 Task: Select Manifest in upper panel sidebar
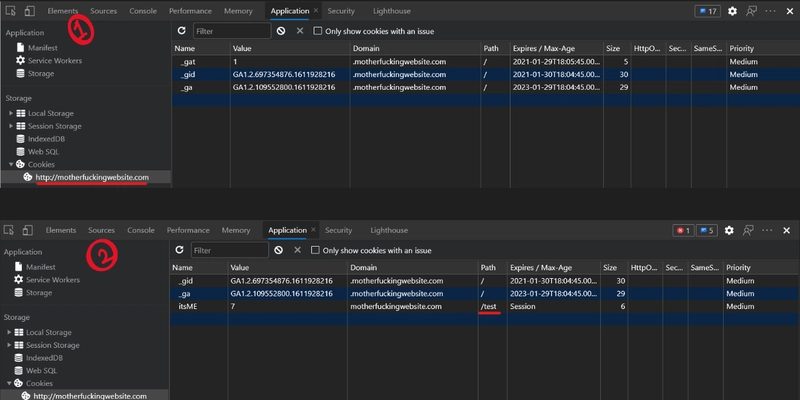(42, 48)
